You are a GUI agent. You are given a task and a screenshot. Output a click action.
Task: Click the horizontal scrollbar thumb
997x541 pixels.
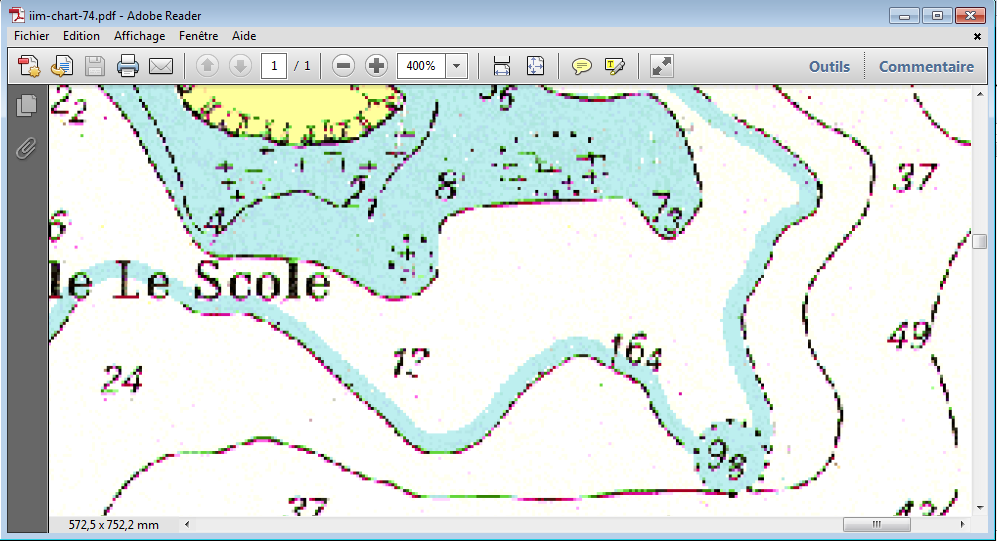click(x=877, y=524)
